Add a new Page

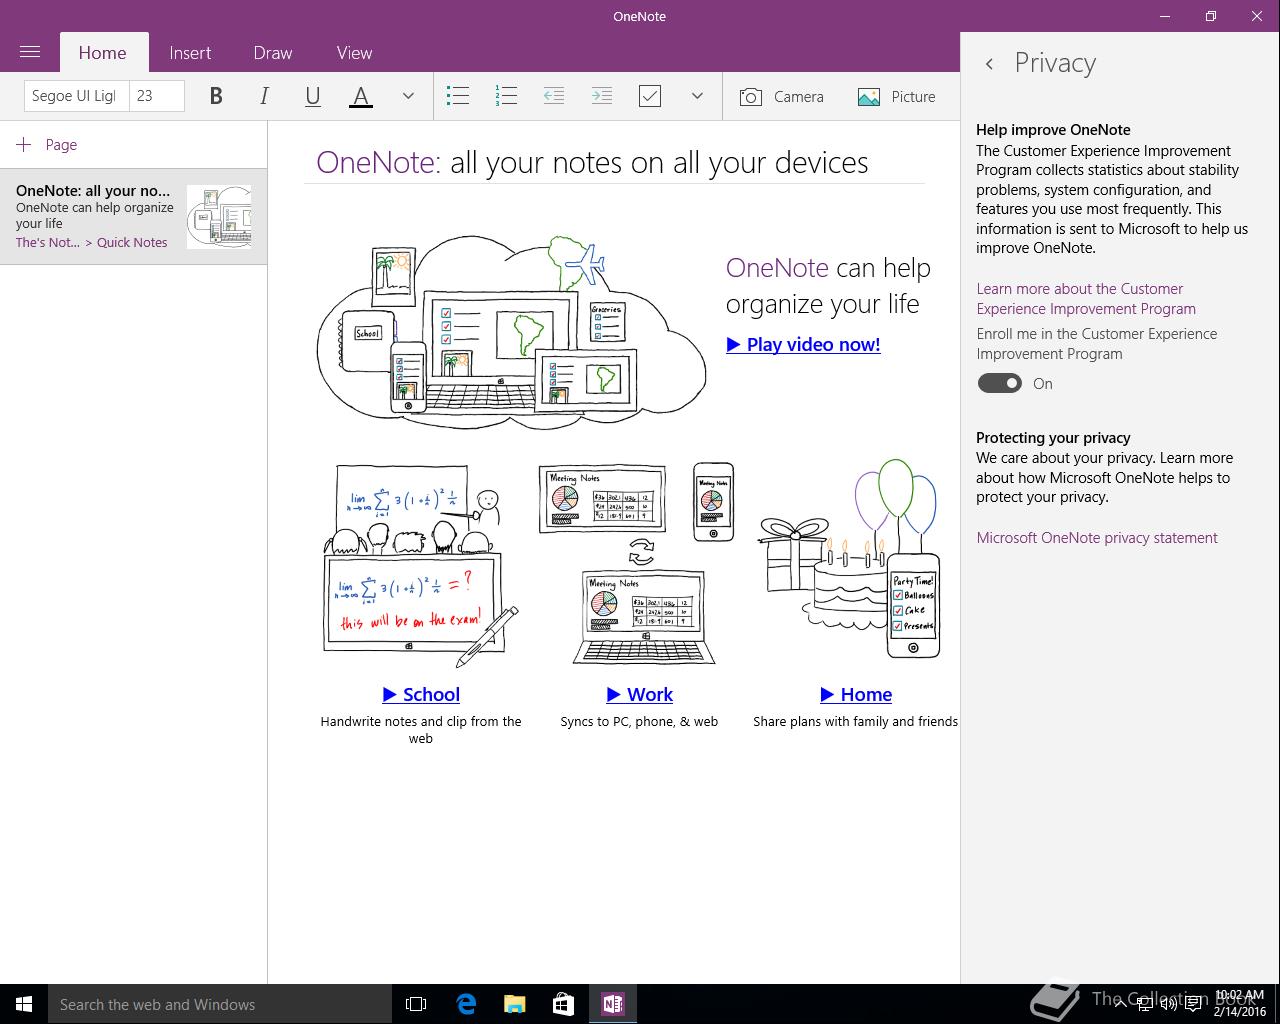pyautogui.click(x=47, y=145)
